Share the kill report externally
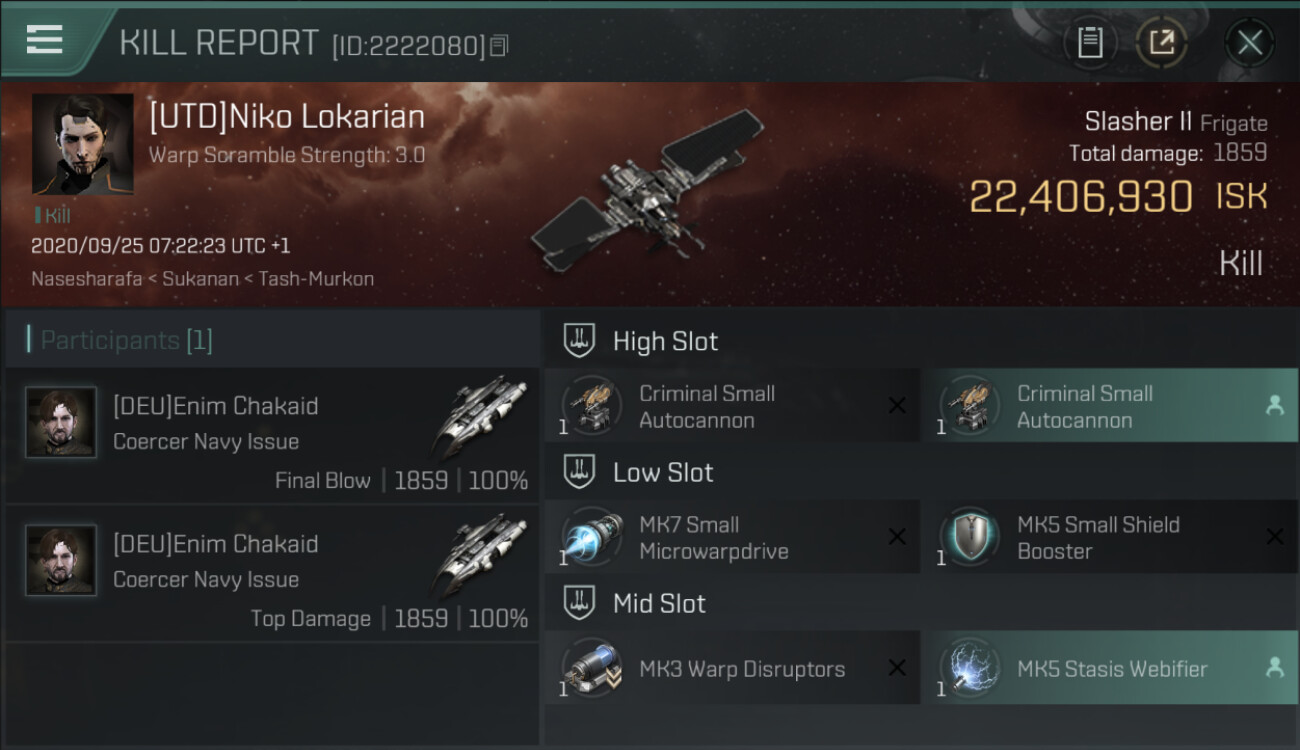The width and height of the screenshot is (1300, 750). pos(1162,43)
